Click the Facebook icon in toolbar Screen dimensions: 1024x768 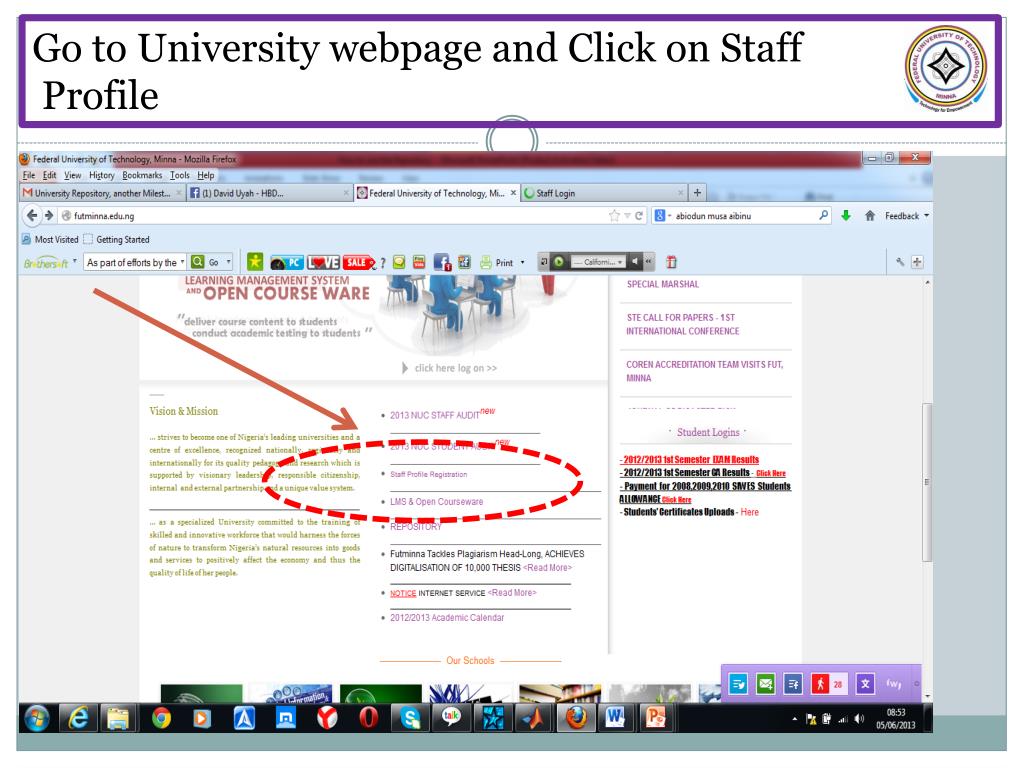pyautogui.click(x=441, y=263)
